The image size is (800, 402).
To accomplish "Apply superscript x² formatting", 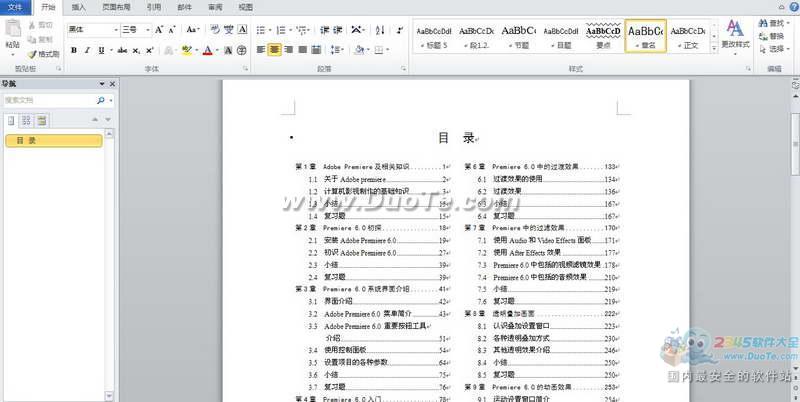I will pyautogui.click(x=149, y=51).
